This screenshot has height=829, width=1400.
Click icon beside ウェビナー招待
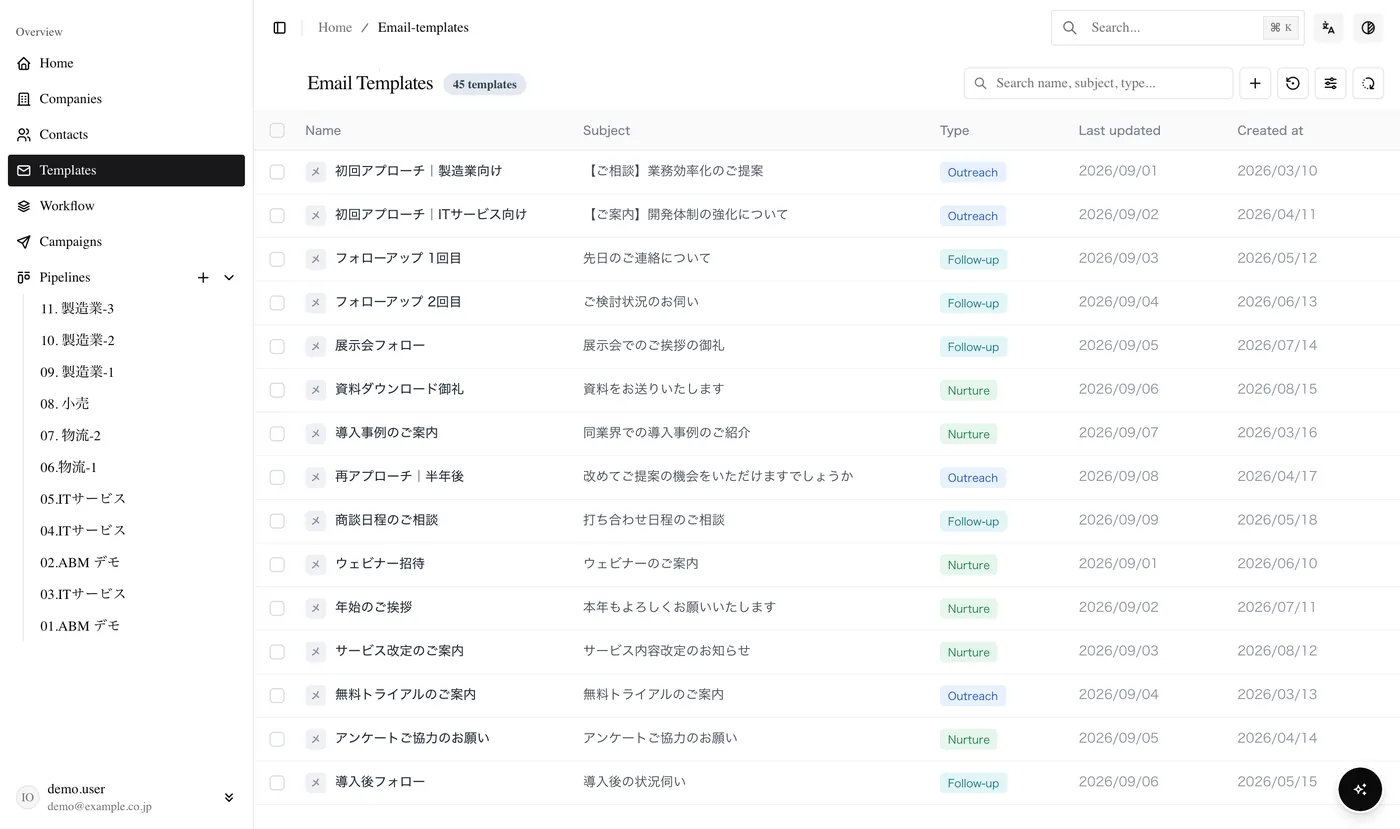click(315, 565)
